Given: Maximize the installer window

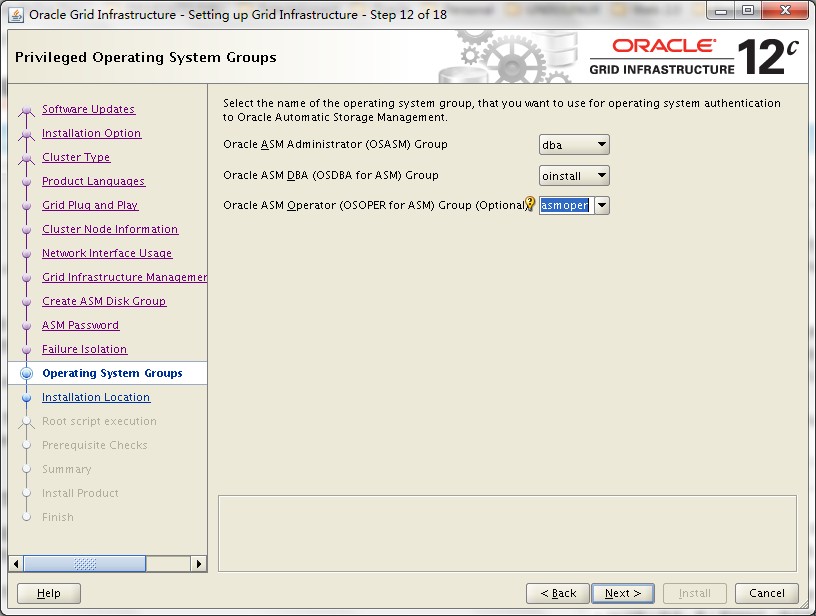Looking at the screenshot, I should pyautogui.click(x=748, y=11).
